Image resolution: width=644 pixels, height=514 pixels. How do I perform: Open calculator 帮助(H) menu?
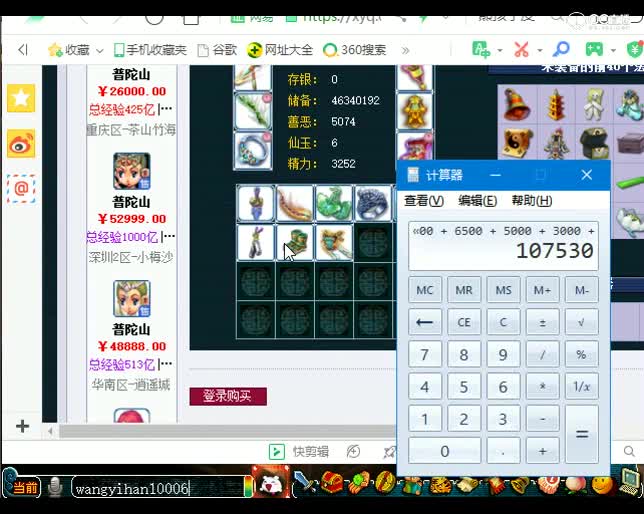coord(531,201)
